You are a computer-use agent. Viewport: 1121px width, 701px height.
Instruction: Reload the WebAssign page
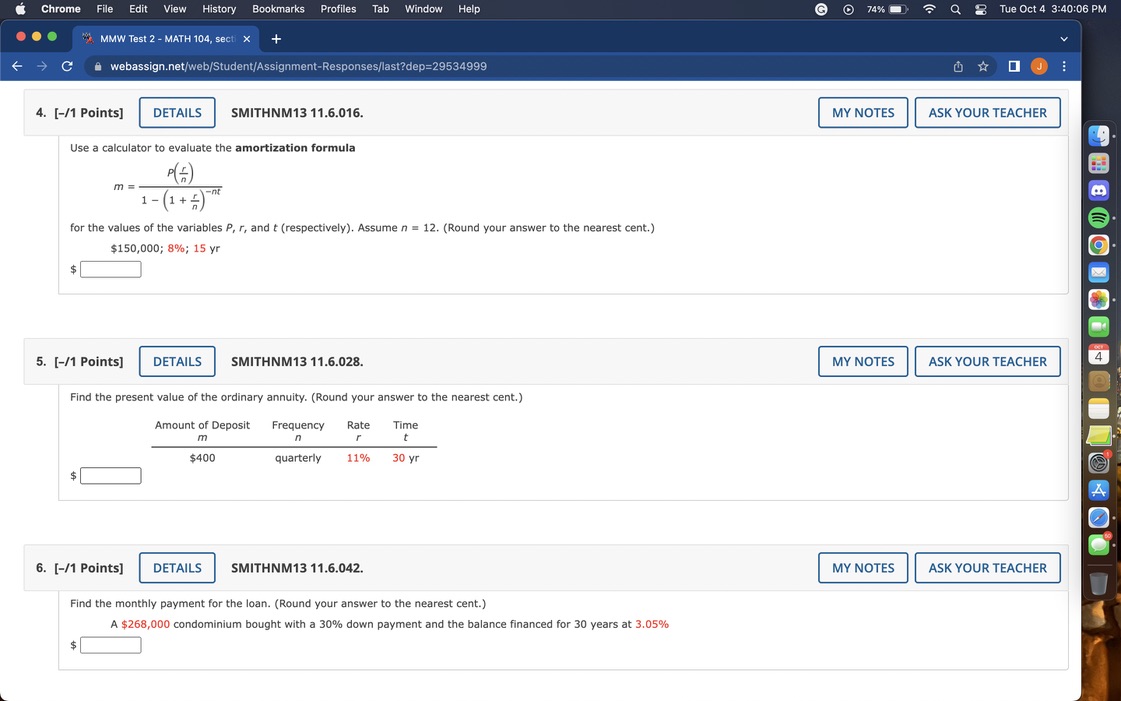[66, 66]
